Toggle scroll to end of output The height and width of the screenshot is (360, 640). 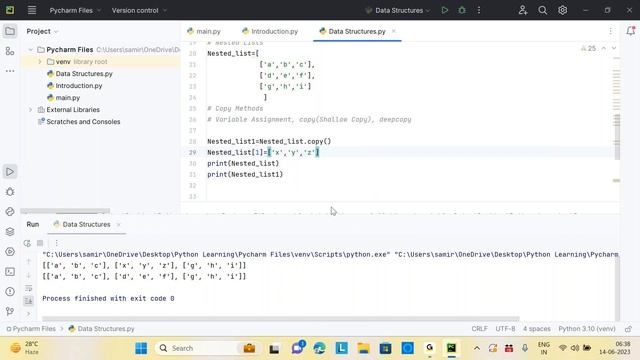tap(29, 301)
